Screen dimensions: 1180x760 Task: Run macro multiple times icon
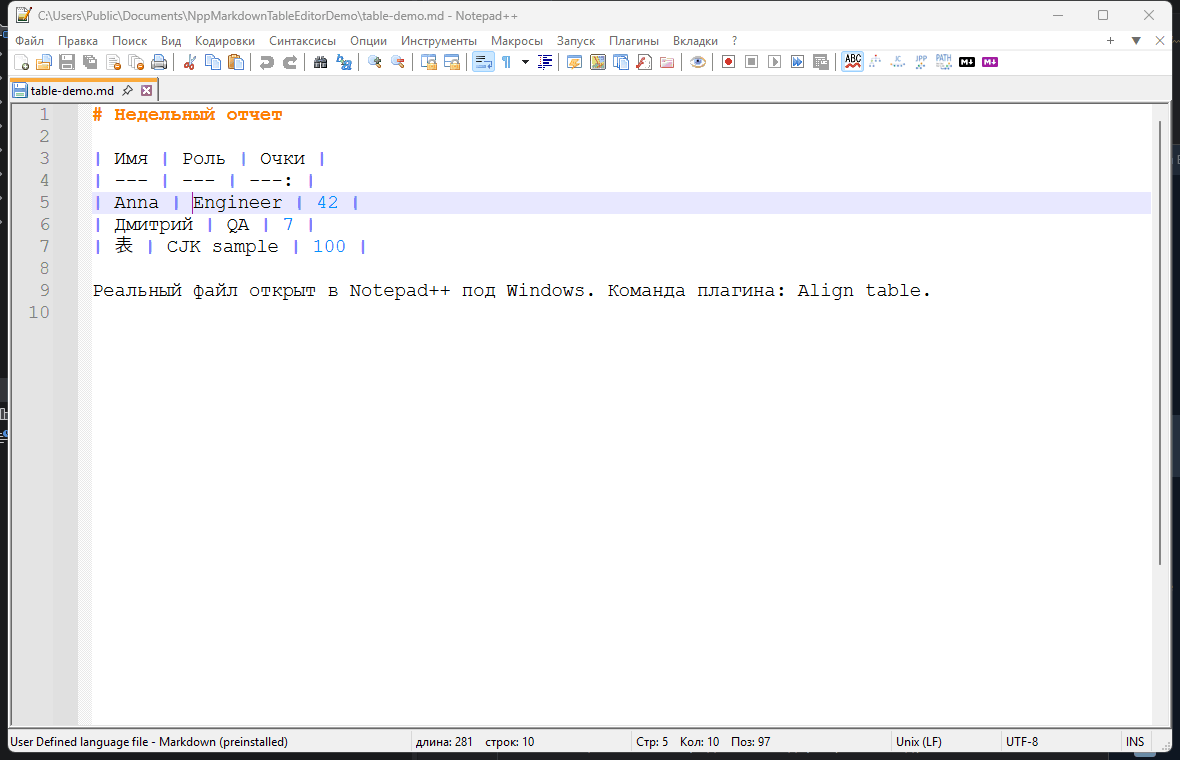tap(797, 62)
